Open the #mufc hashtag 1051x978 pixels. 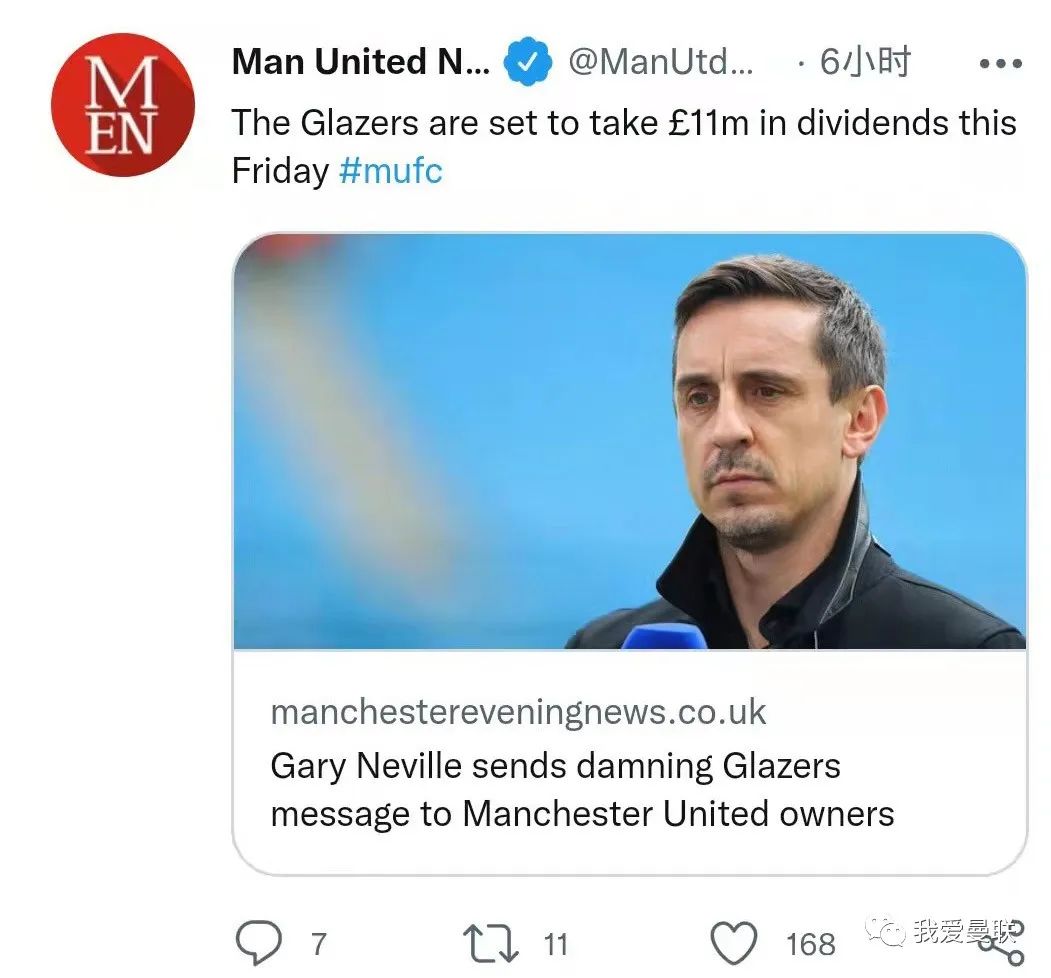(390, 171)
